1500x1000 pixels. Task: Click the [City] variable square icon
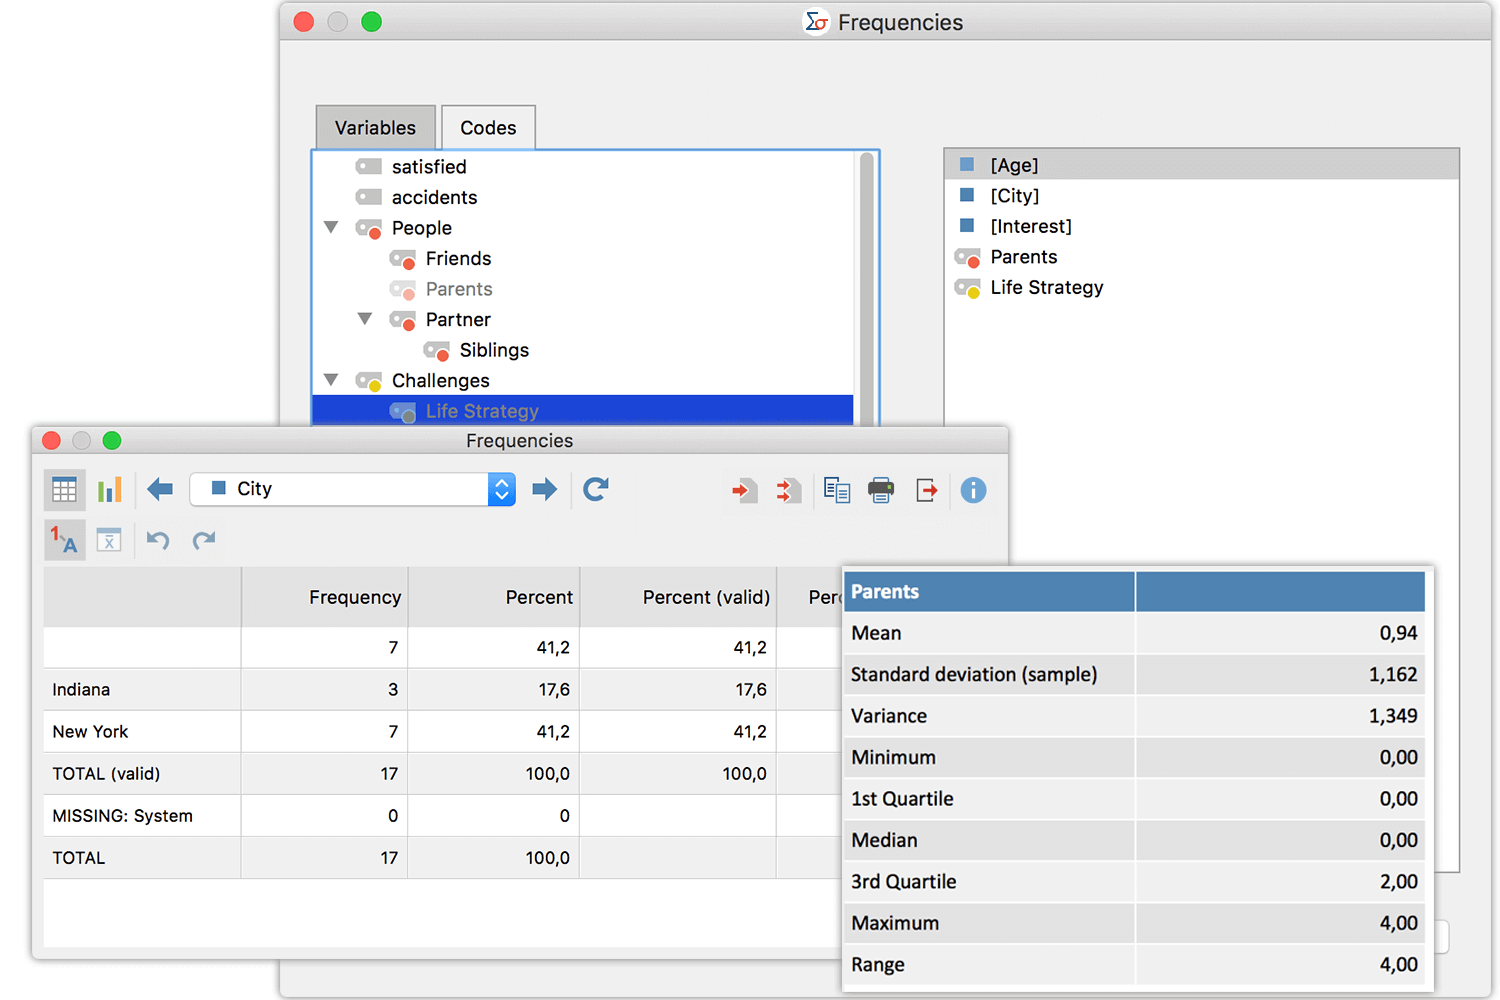tap(967, 195)
